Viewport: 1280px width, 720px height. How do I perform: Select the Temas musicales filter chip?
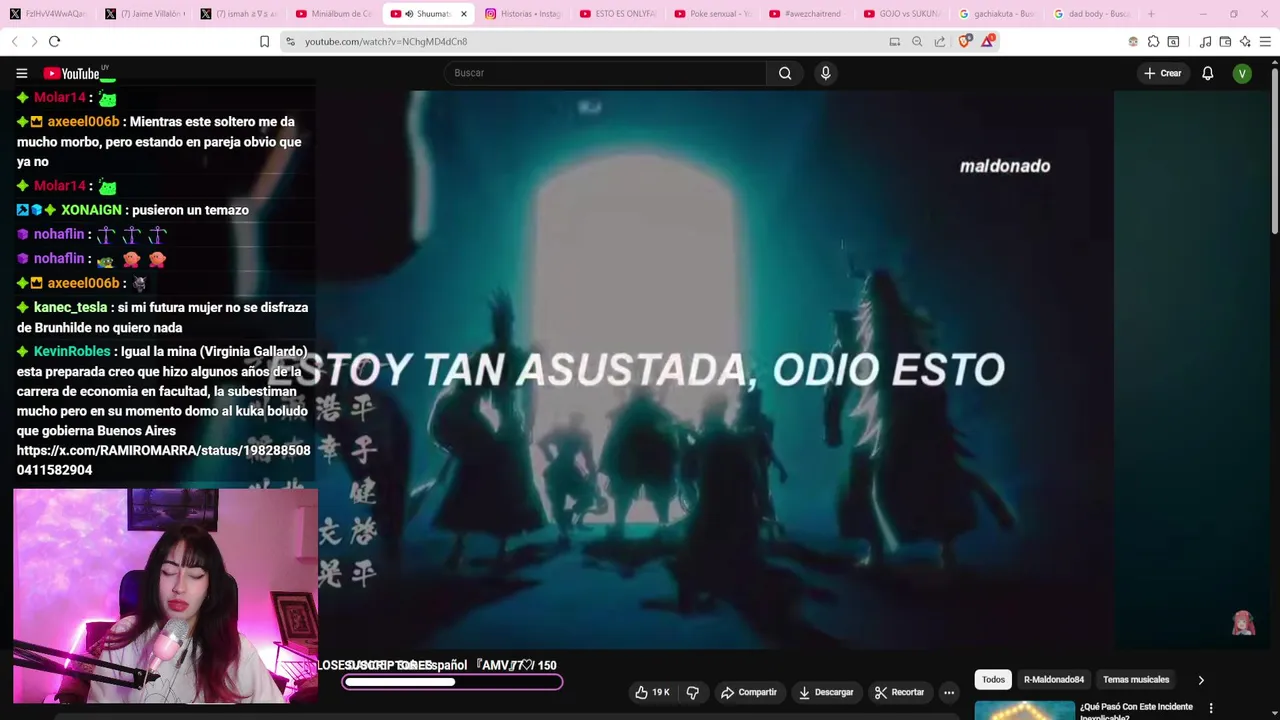point(1136,680)
